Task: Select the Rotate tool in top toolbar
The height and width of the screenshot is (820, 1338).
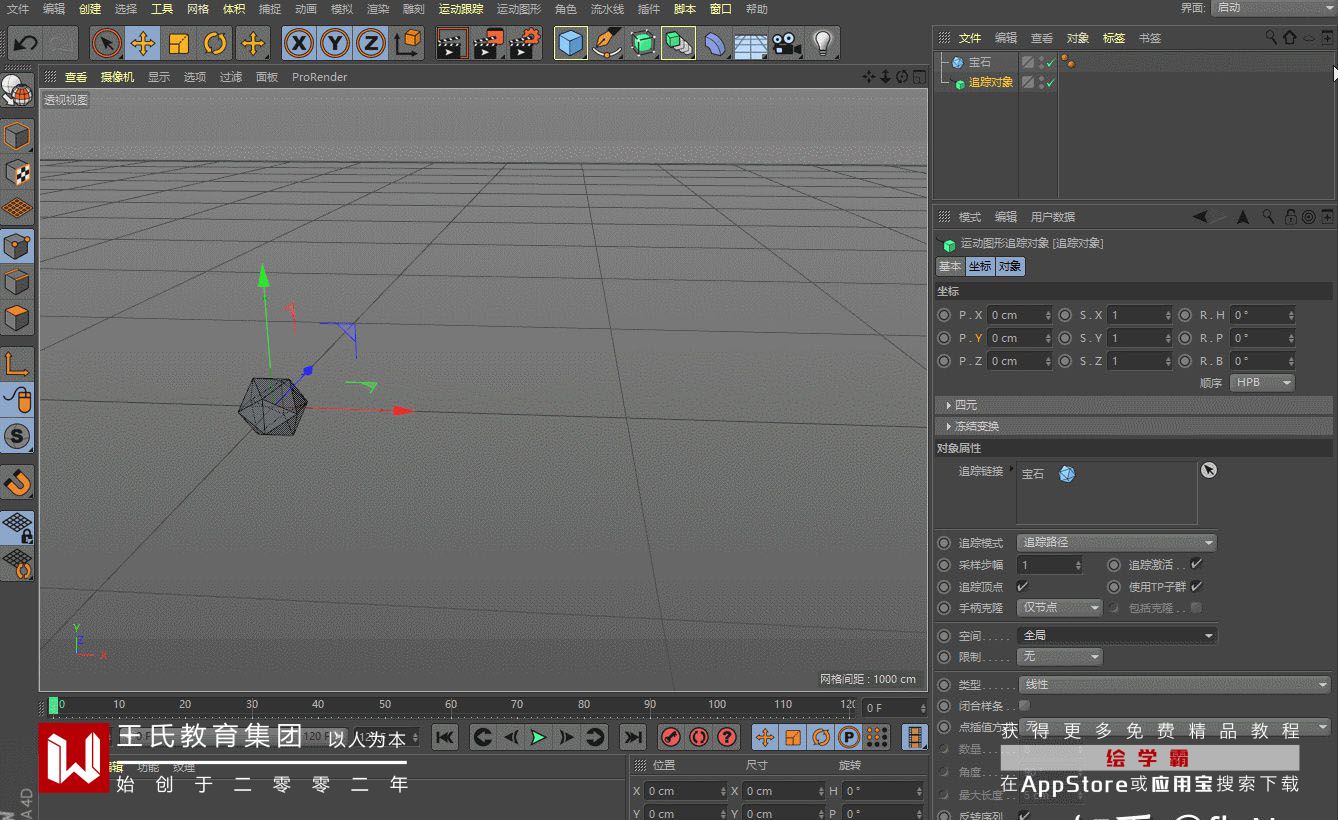Action: click(215, 44)
